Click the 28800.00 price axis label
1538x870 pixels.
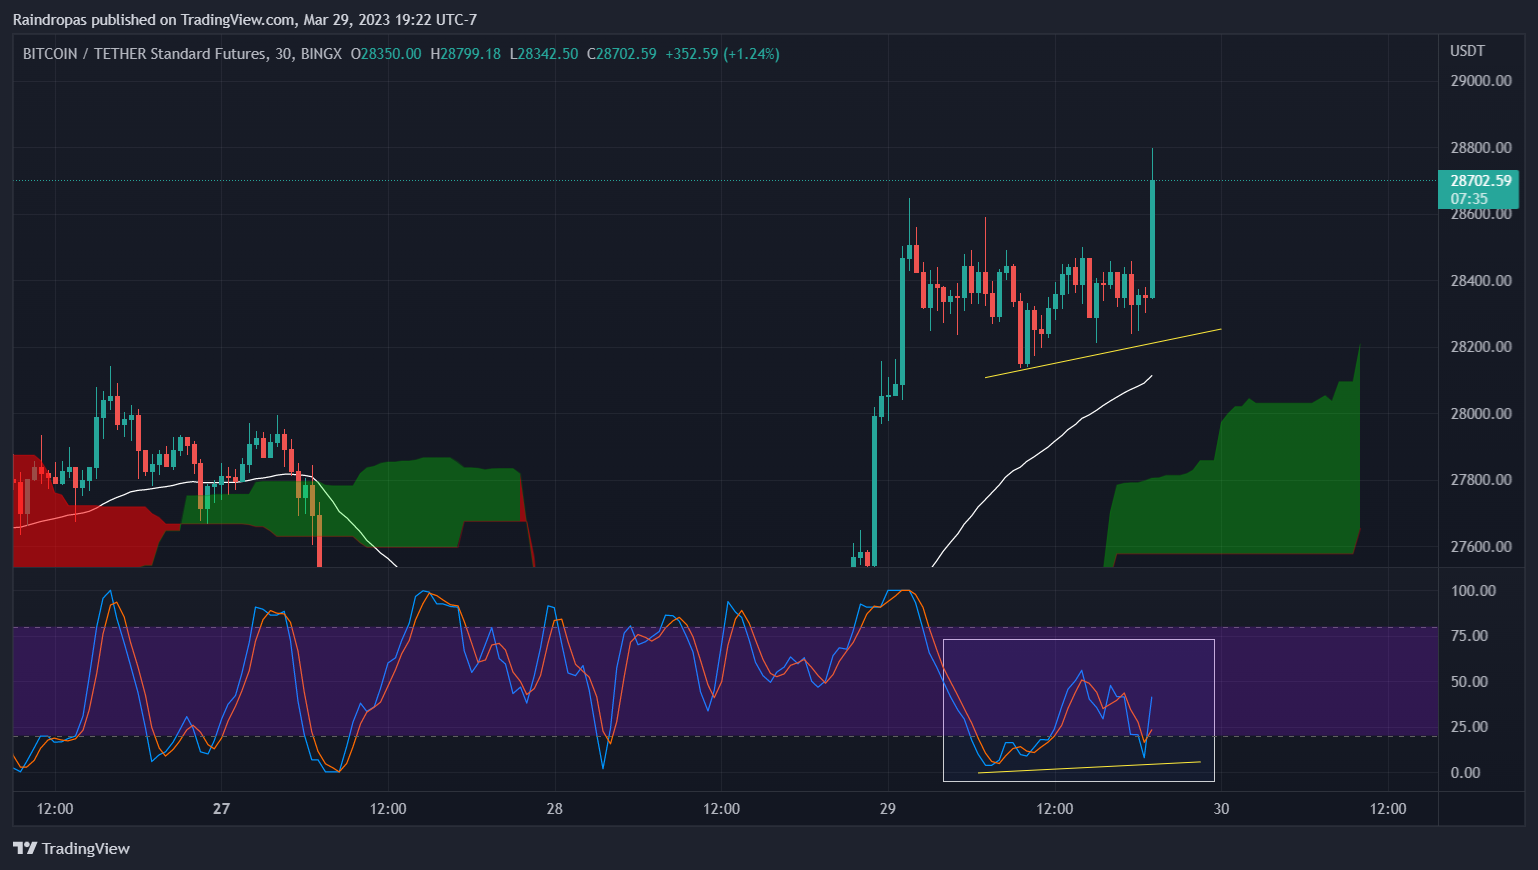pyautogui.click(x=1481, y=147)
